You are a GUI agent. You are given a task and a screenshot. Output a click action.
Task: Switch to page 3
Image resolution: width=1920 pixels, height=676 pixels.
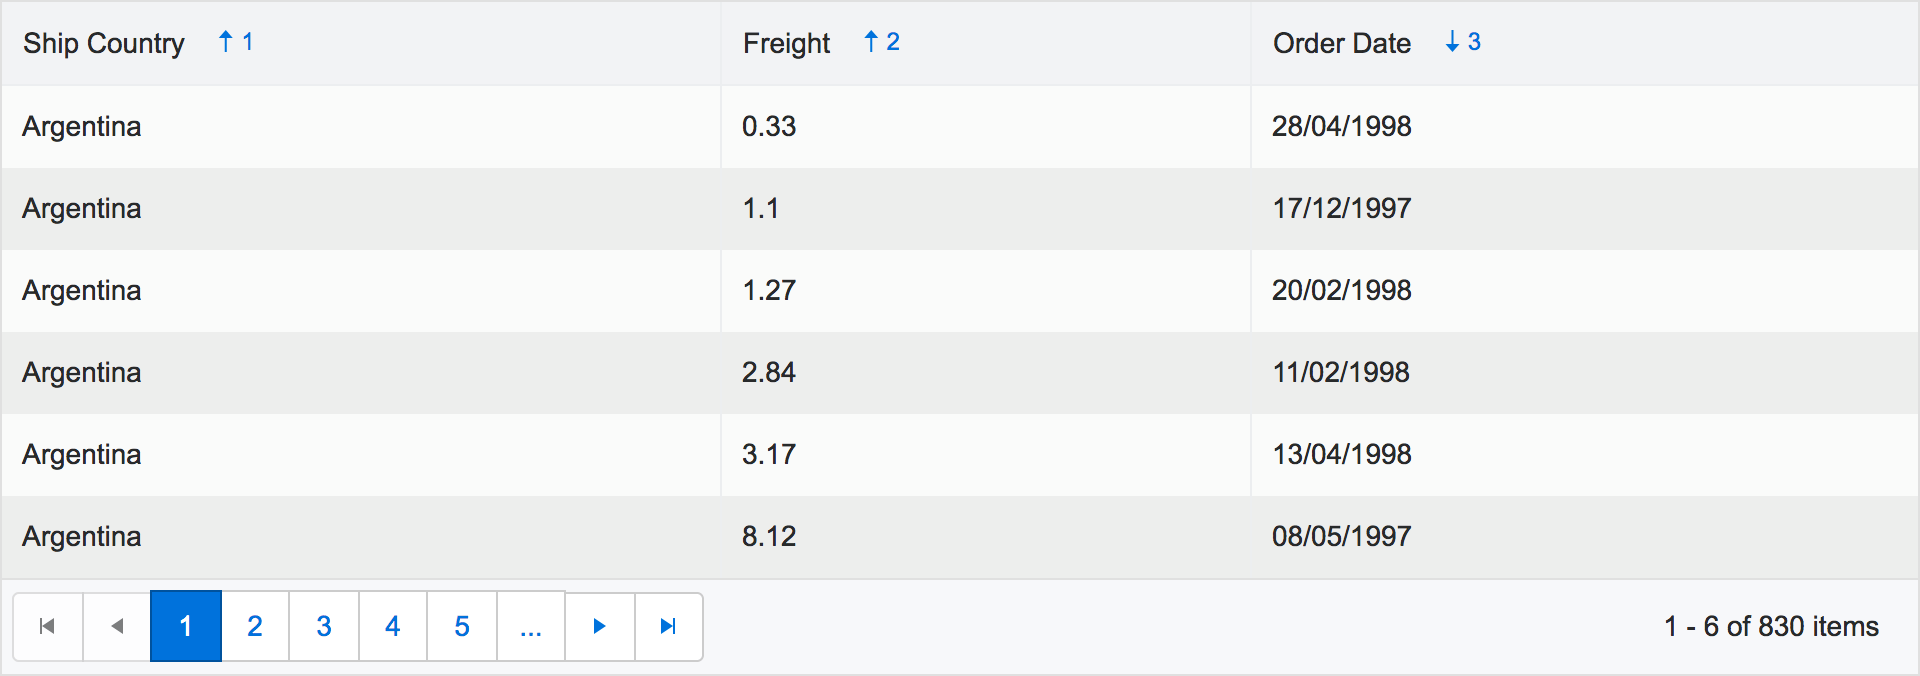pos(324,626)
